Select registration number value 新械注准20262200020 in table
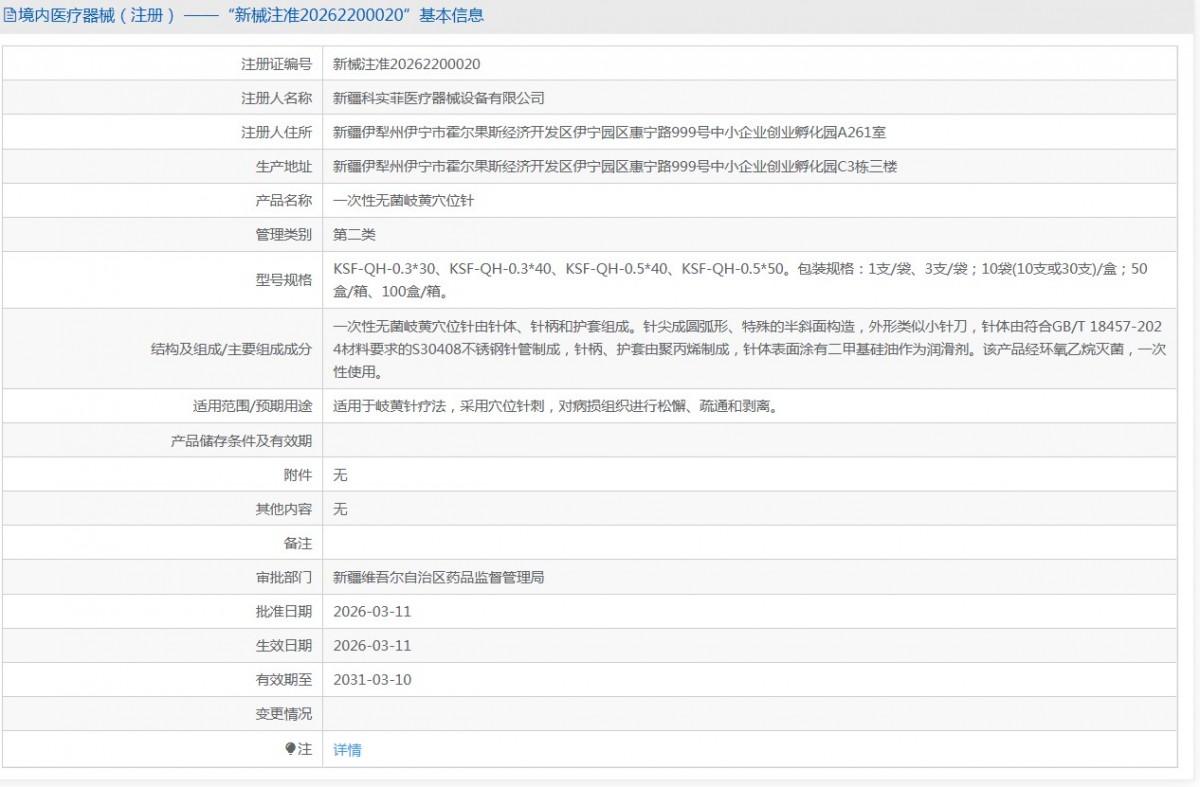 point(406,64)
